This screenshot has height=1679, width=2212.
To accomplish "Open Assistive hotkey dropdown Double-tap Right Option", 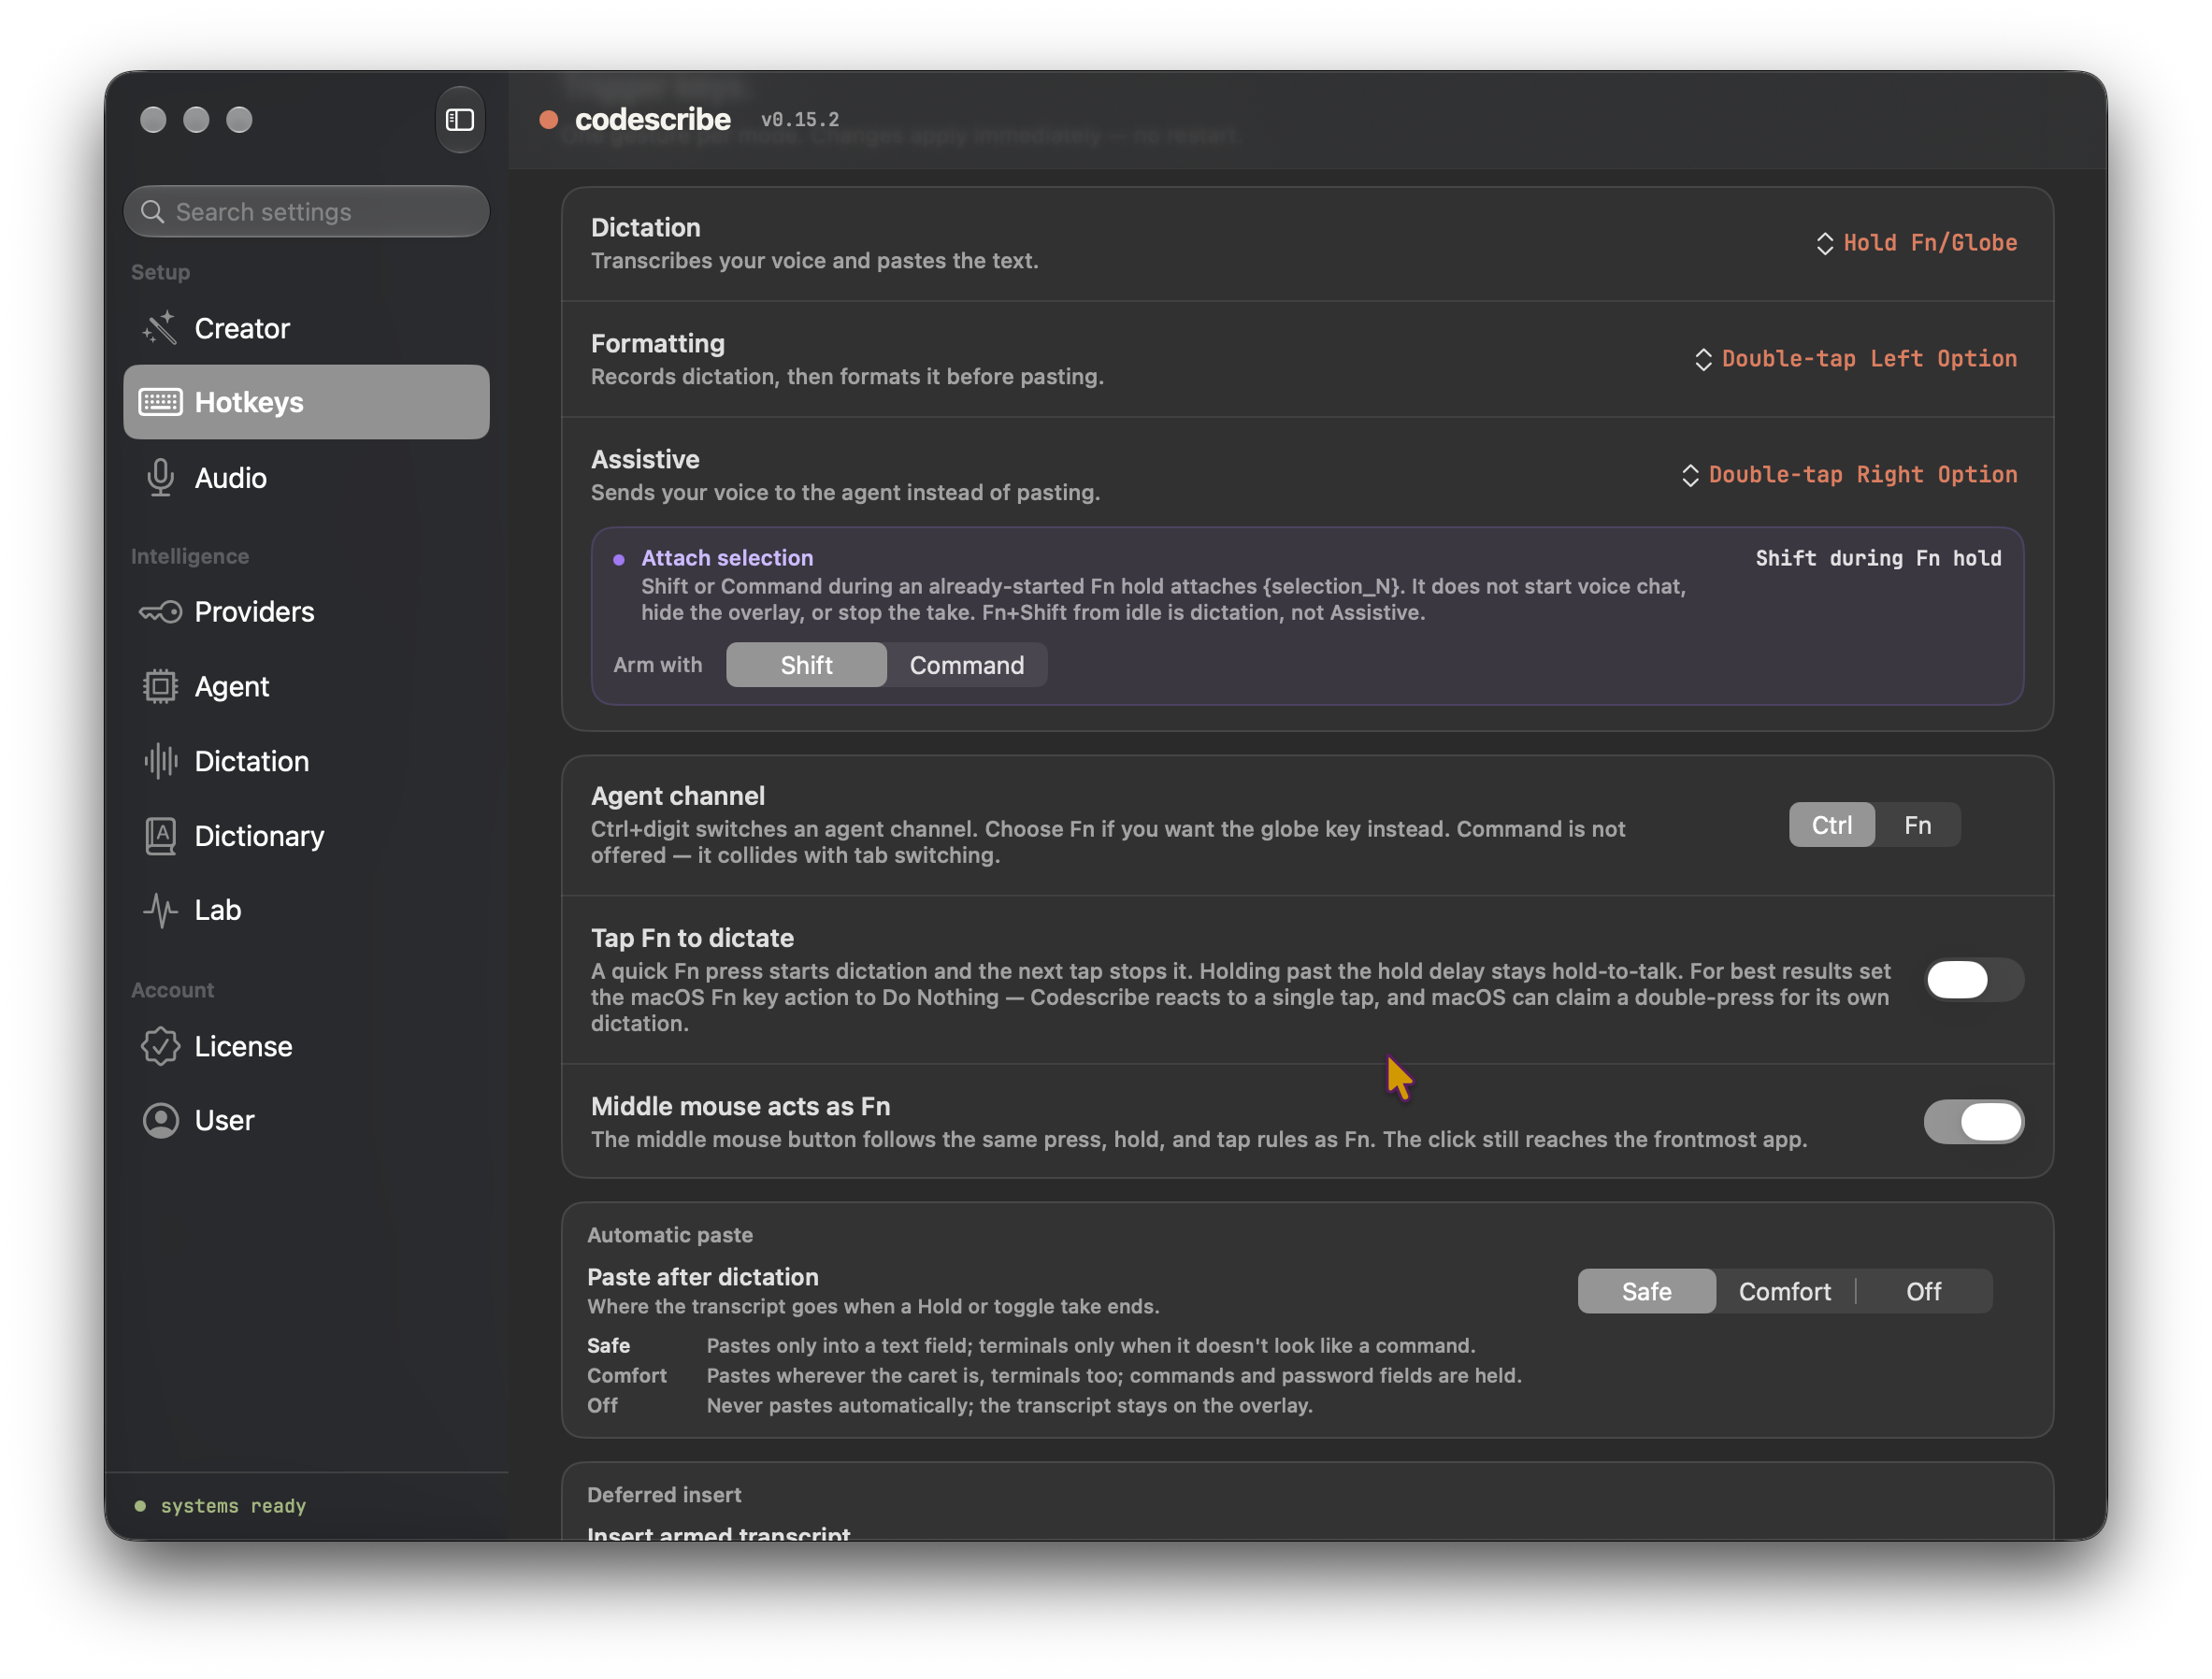I will click(x=1849, y=475).
